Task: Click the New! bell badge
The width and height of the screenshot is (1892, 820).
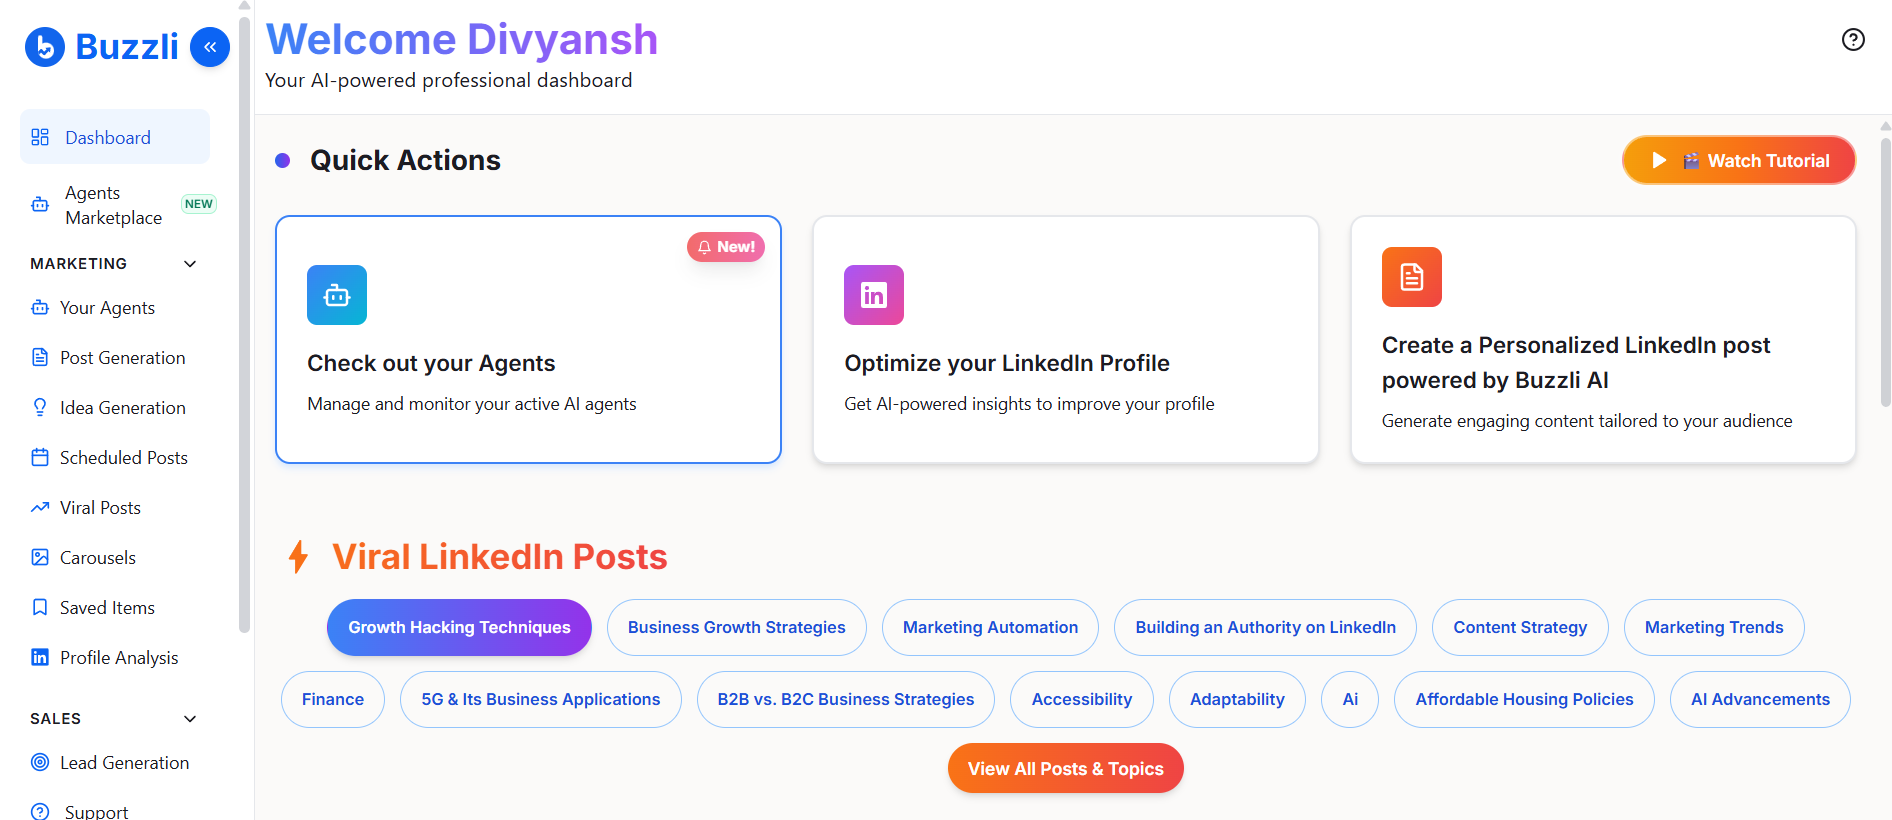Action: click(x=726, y=247)
